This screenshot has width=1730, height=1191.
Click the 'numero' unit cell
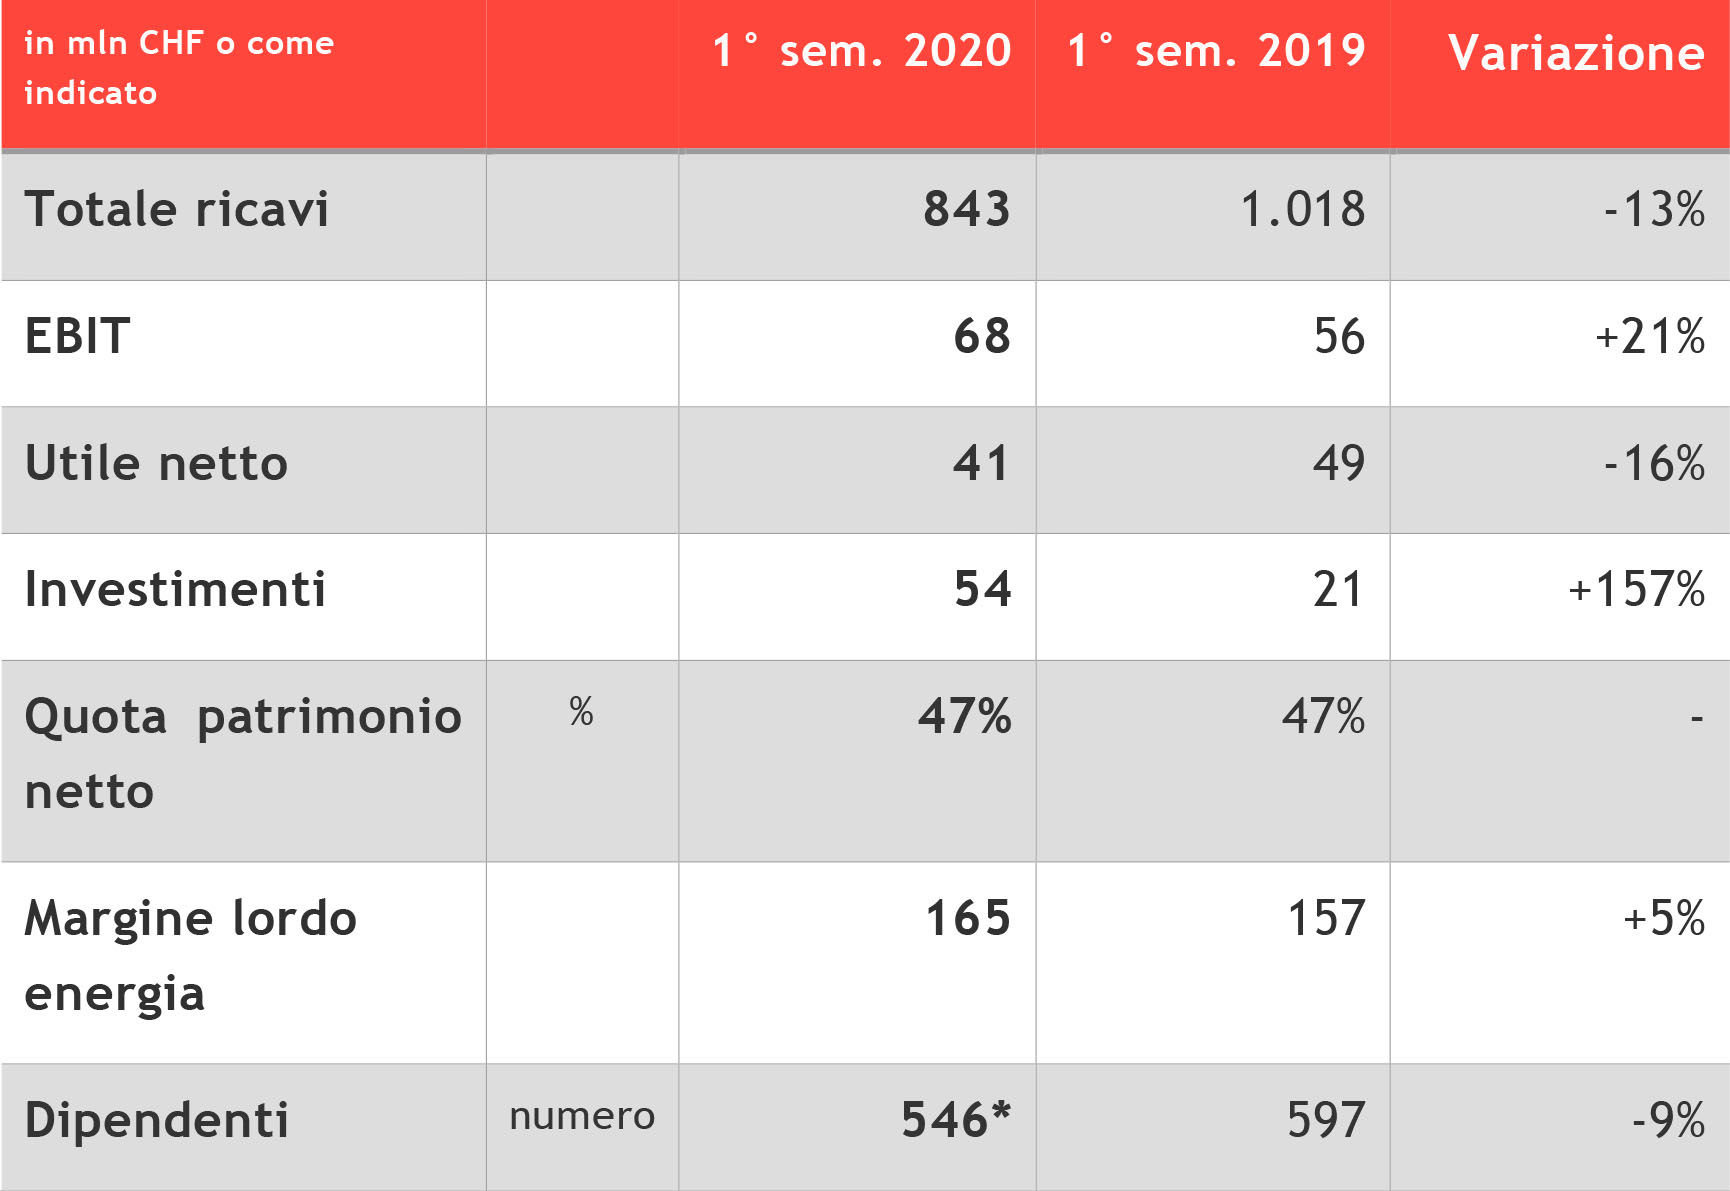click(x=582, y=1117)
